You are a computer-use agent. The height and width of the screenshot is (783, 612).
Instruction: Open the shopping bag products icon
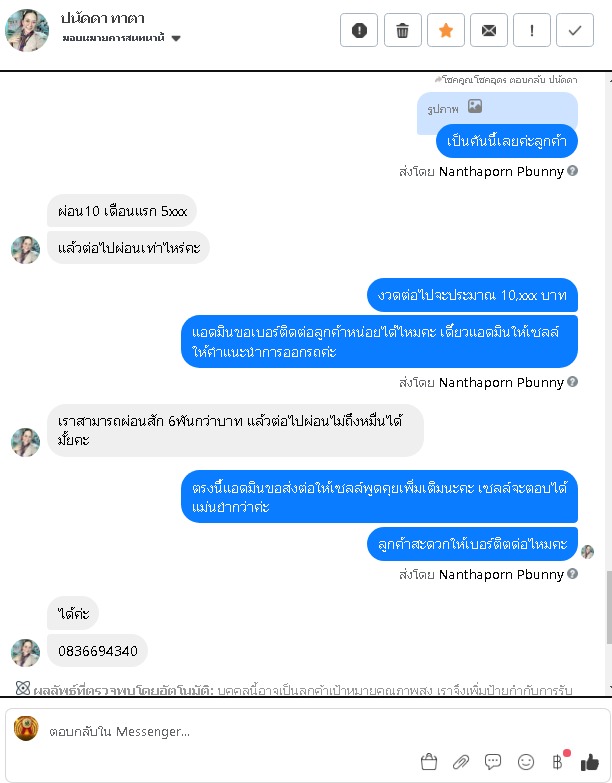pyautogui.click(x=429, y=762)
